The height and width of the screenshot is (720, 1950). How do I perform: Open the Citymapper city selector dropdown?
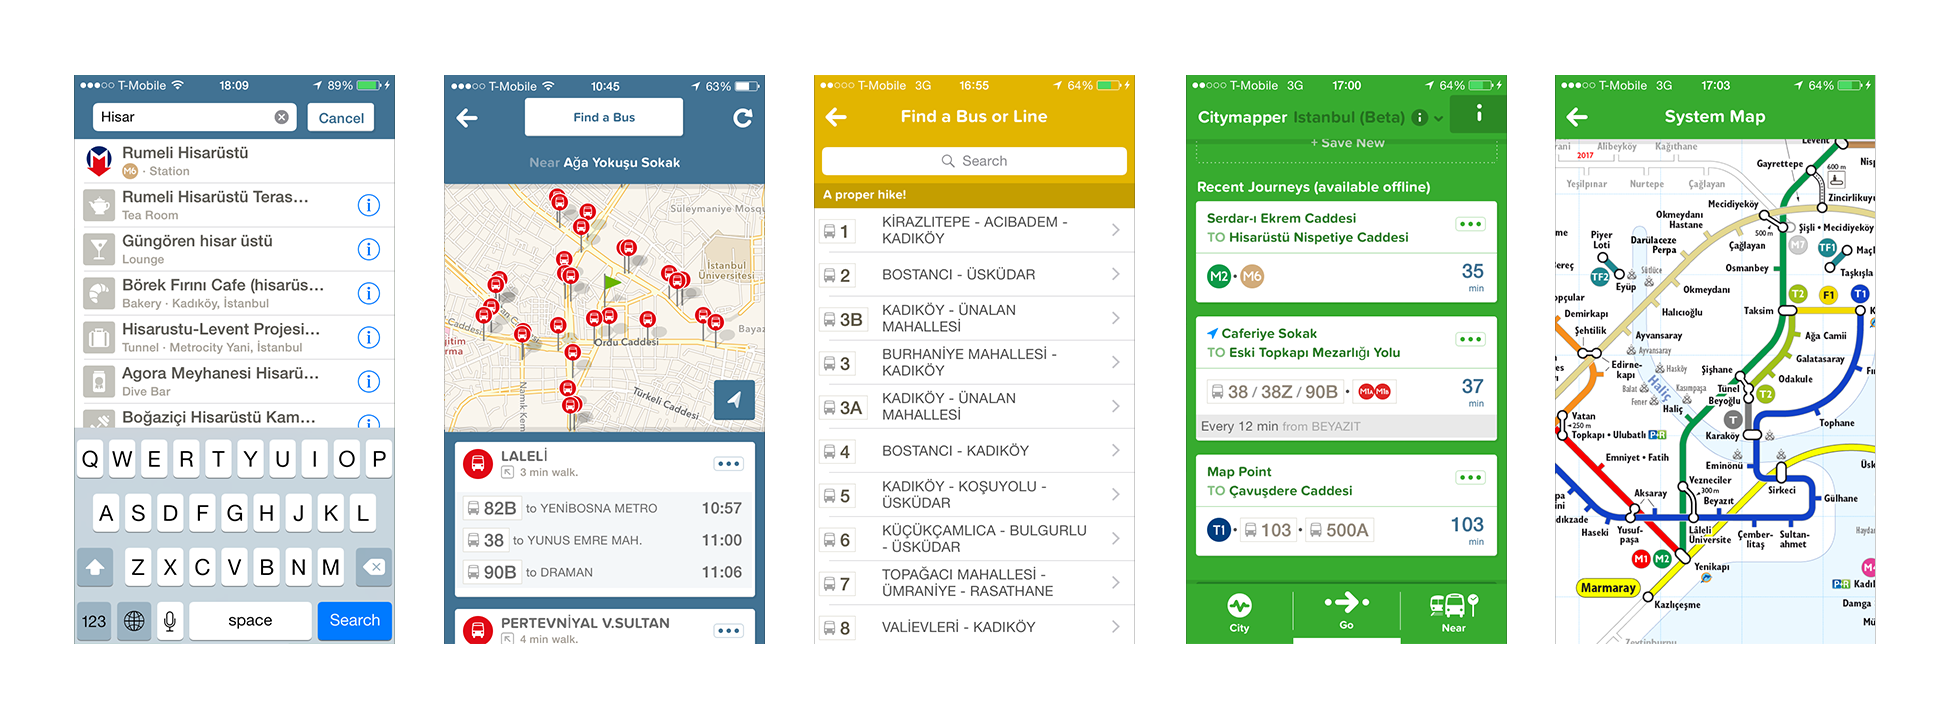pyautogui.click(x=1439, y=118)
